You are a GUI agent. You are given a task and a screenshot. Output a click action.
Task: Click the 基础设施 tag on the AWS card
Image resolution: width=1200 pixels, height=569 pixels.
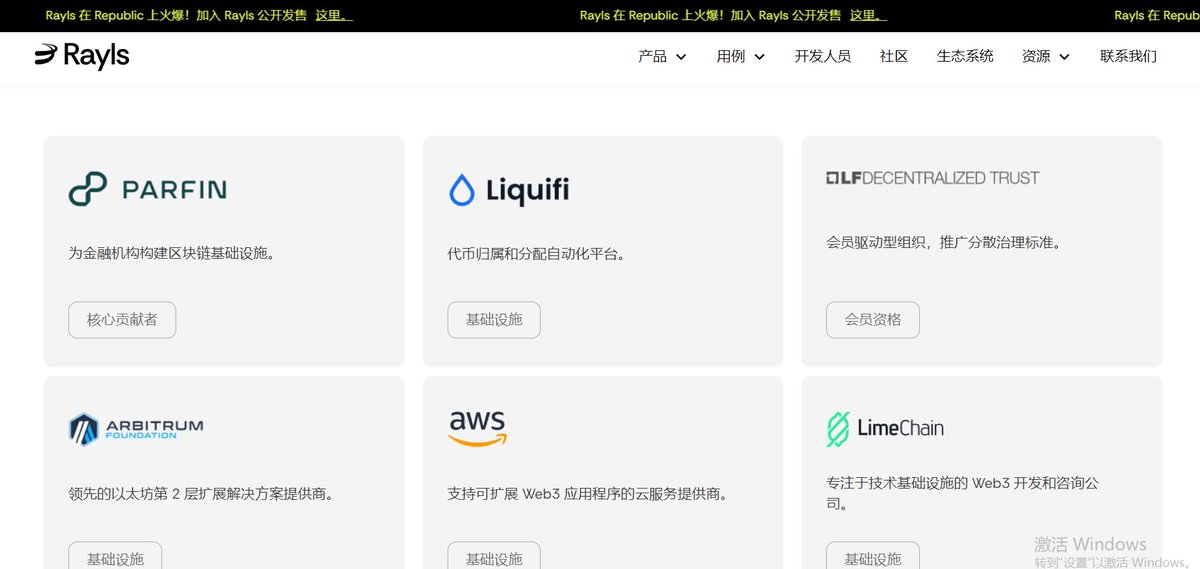coord(494,555)
